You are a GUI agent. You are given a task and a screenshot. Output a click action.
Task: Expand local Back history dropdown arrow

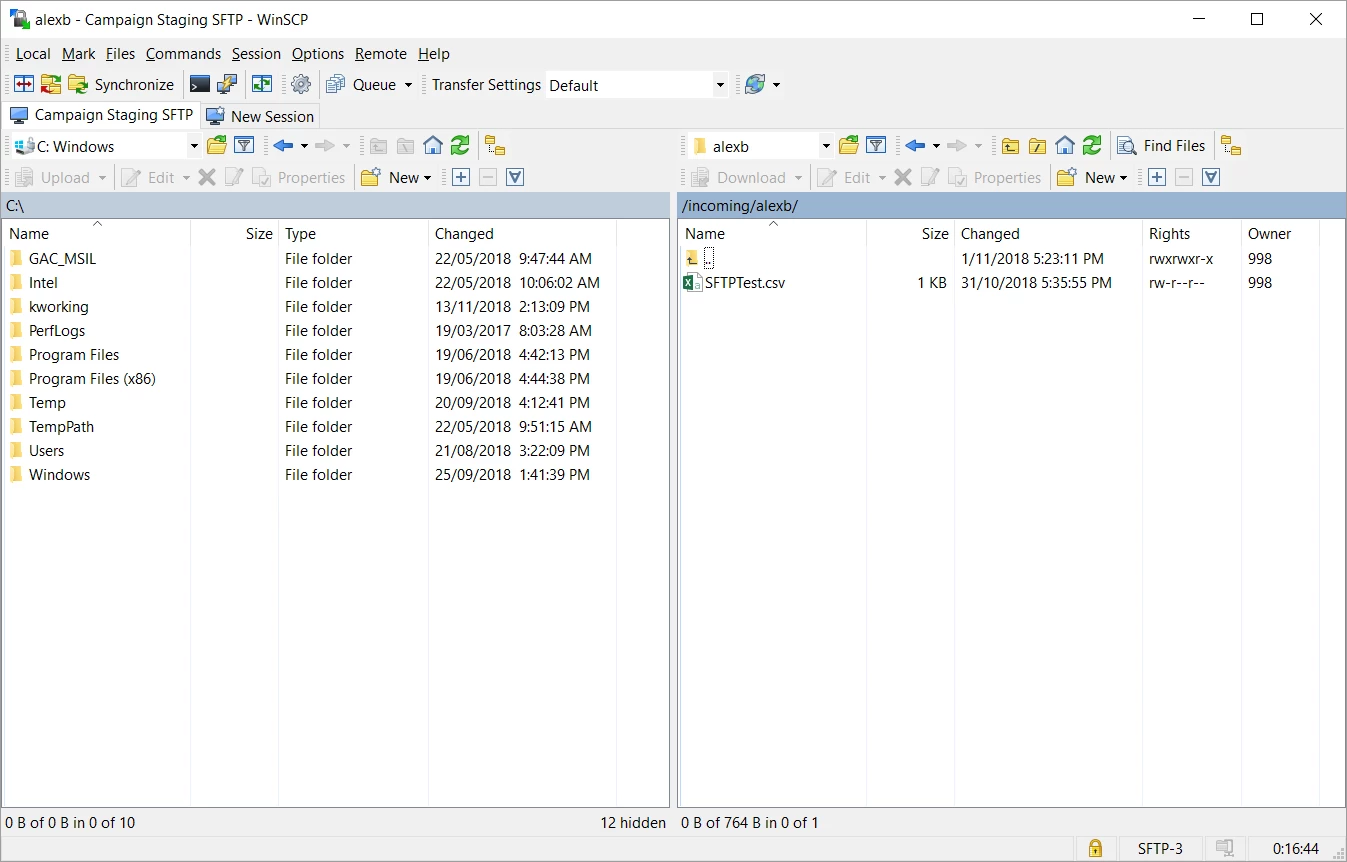pos(304,146)
